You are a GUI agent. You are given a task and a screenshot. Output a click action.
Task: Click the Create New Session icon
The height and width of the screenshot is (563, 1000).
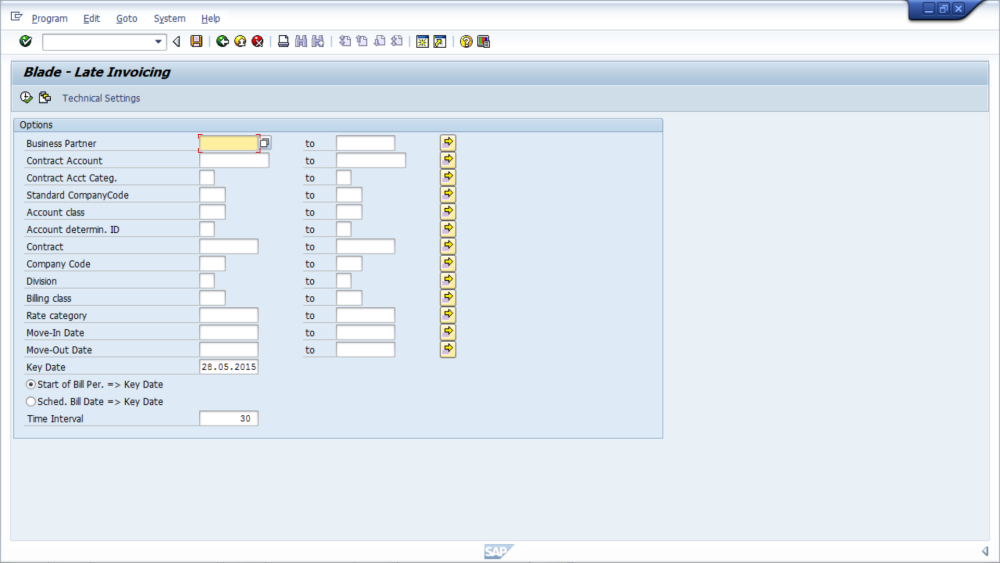[422, 41]
